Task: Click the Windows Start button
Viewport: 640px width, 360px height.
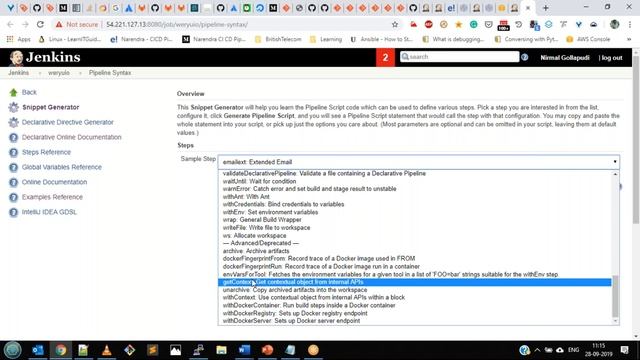Action: pyautogui.click(x=13, y=350)
